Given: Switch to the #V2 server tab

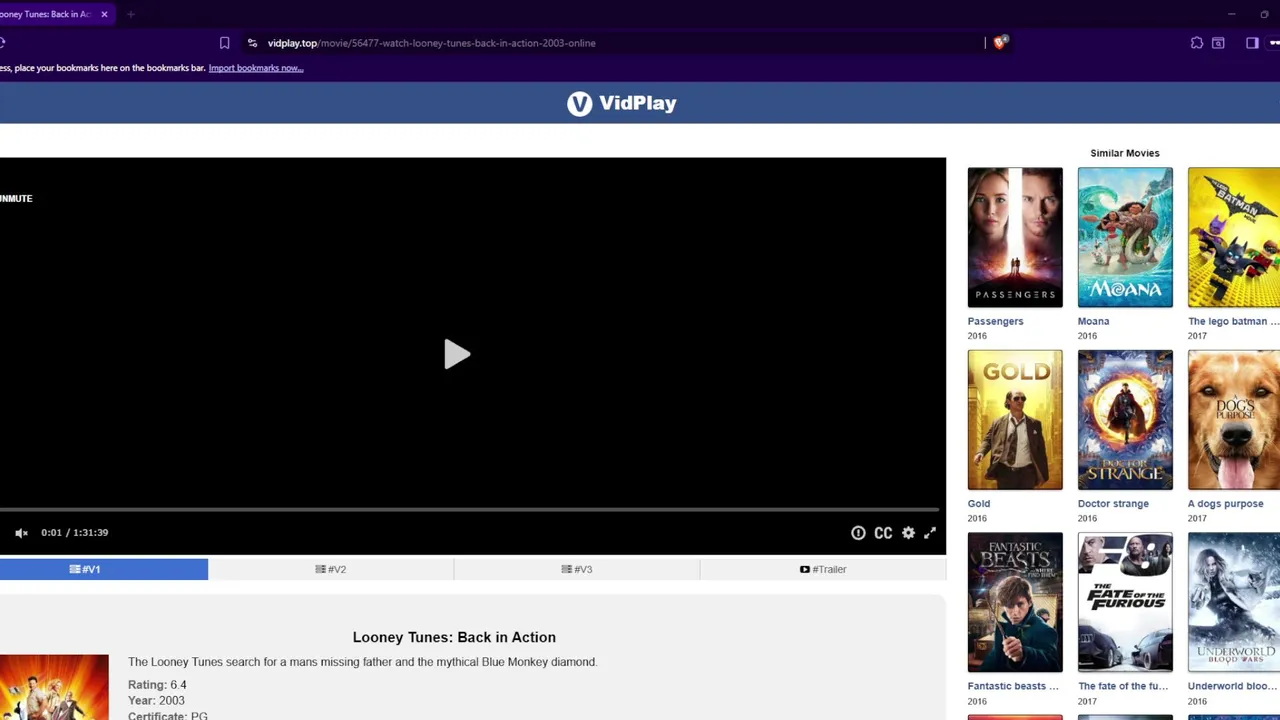Looking at the screenshot, I should [331, 569].
